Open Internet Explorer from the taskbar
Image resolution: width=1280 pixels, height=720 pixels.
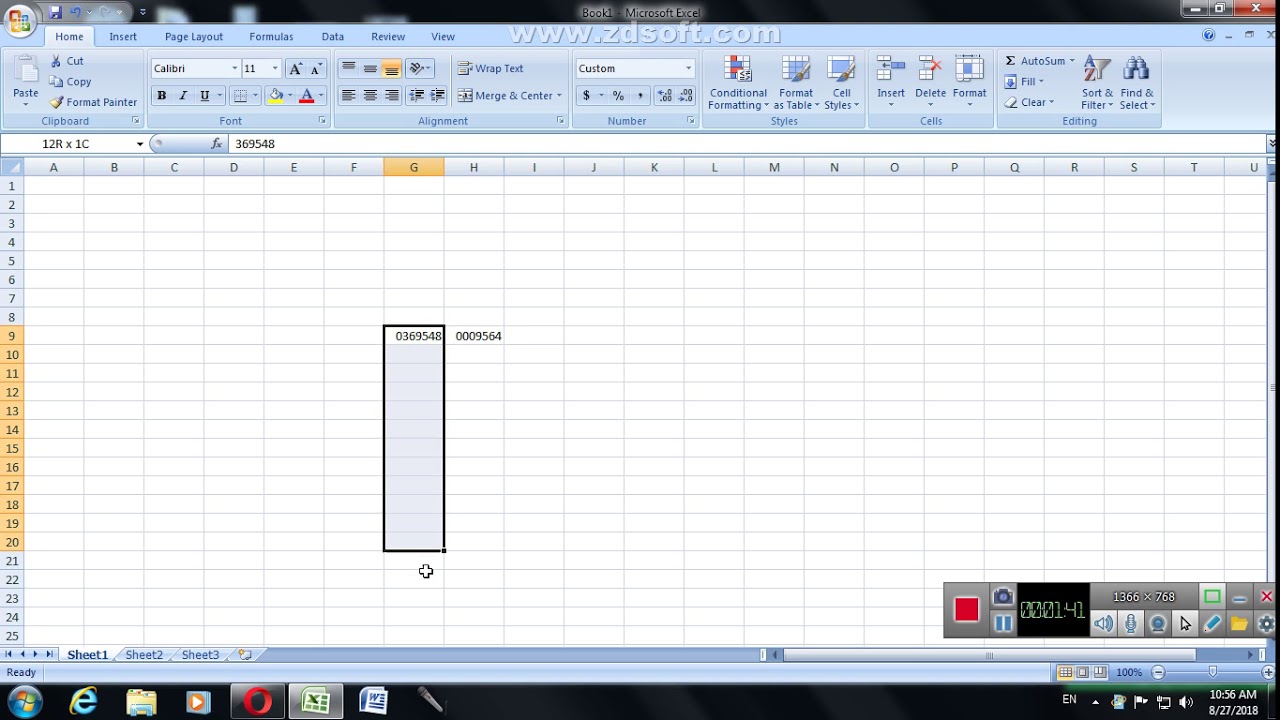(83, 702)
